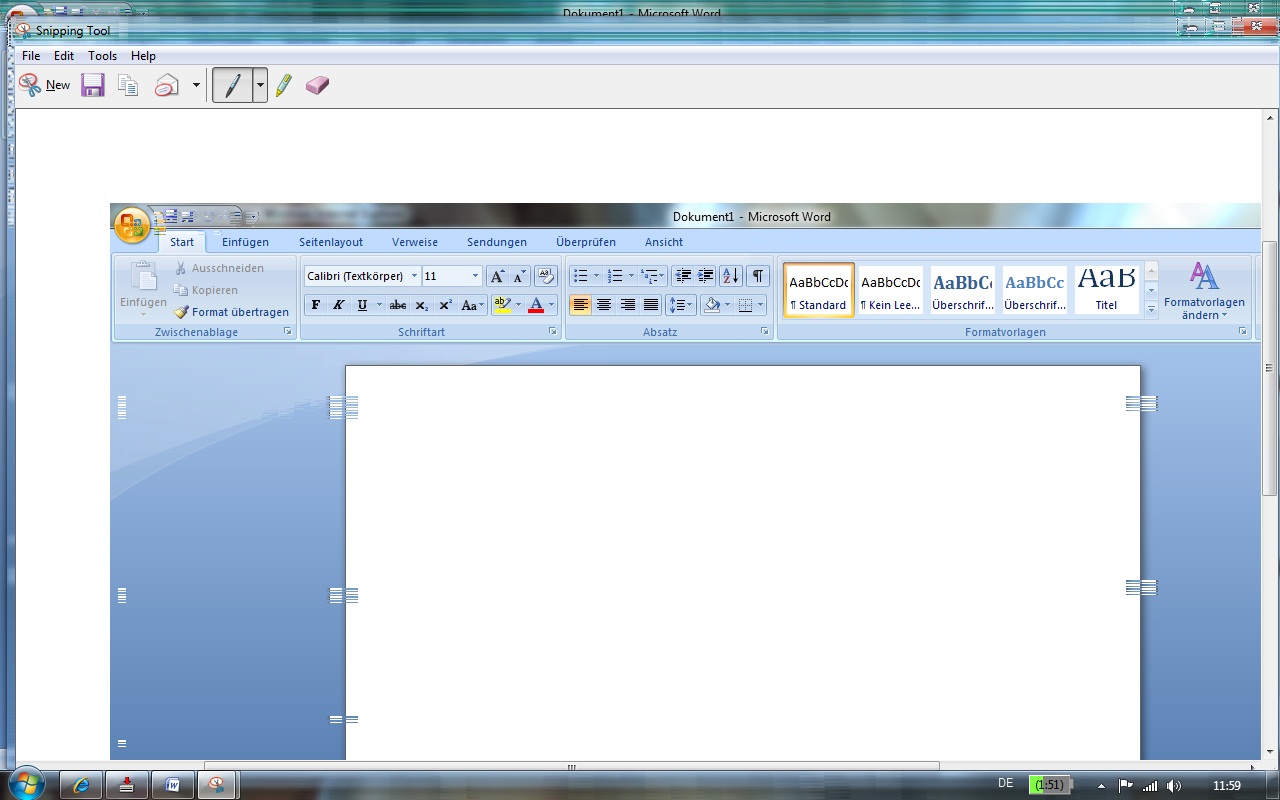Open the File menu
The height and width of the screenshot is (800, 1280).
[x=31, y=56]
